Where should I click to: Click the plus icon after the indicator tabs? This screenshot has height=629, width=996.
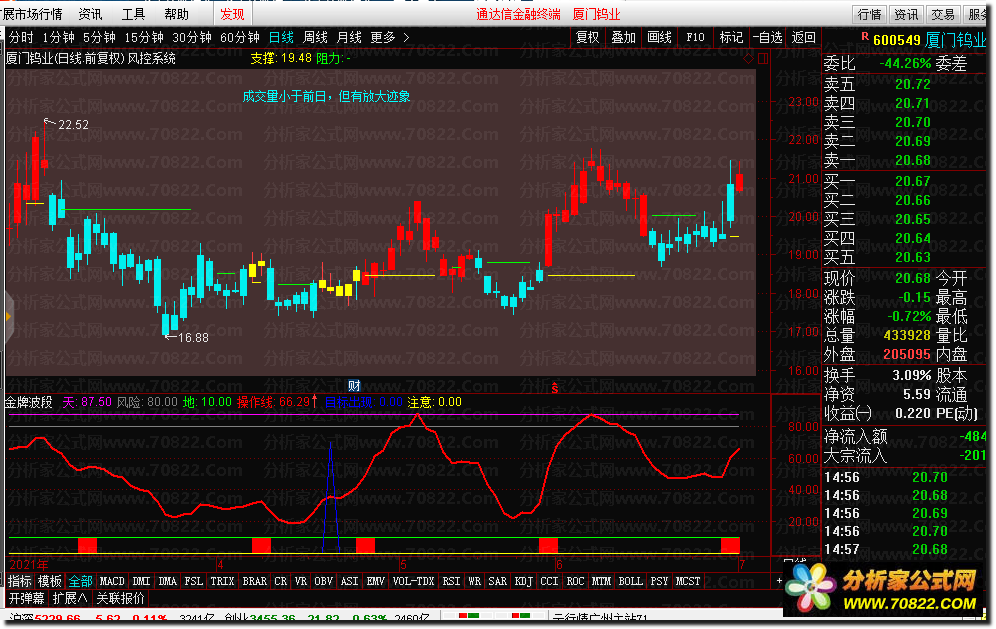click(779, 581)
